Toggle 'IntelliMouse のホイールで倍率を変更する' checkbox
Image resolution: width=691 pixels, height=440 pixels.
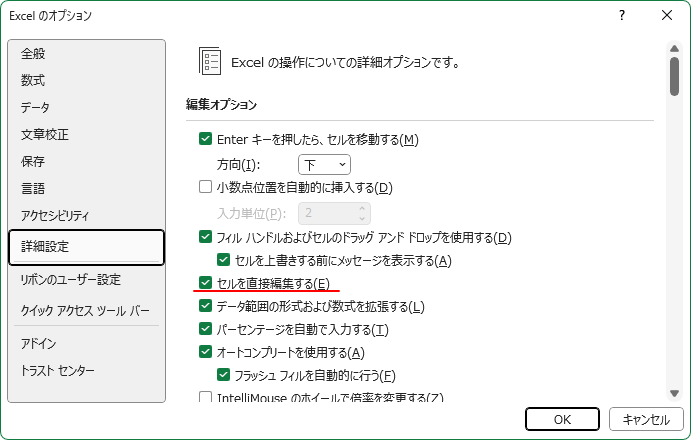click(205, 397)
